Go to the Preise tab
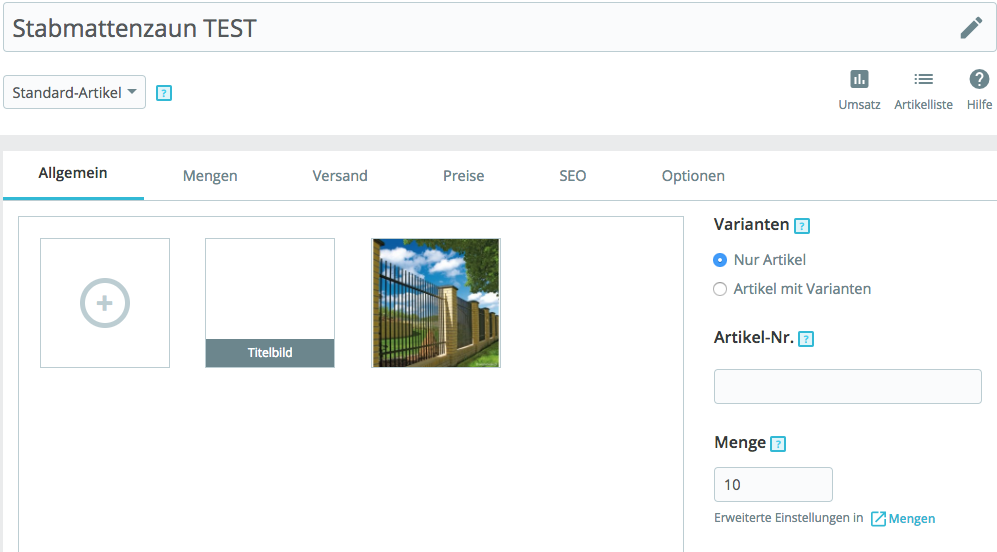Viewport: 997px width, 552px height. (x=464, y=176)
